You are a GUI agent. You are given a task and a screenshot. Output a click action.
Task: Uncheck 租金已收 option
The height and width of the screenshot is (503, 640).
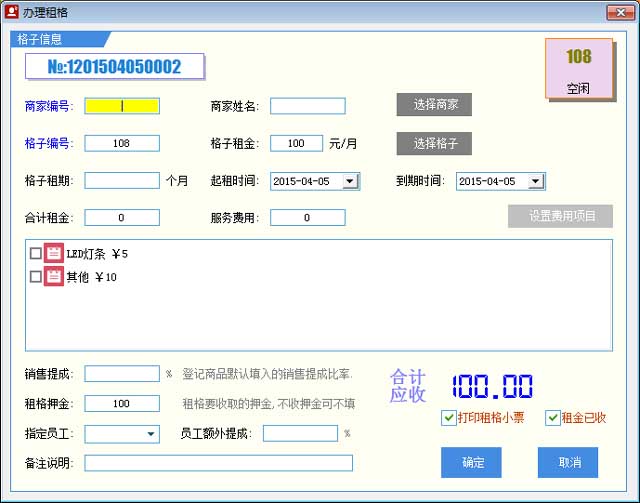[x=552, y=418]
